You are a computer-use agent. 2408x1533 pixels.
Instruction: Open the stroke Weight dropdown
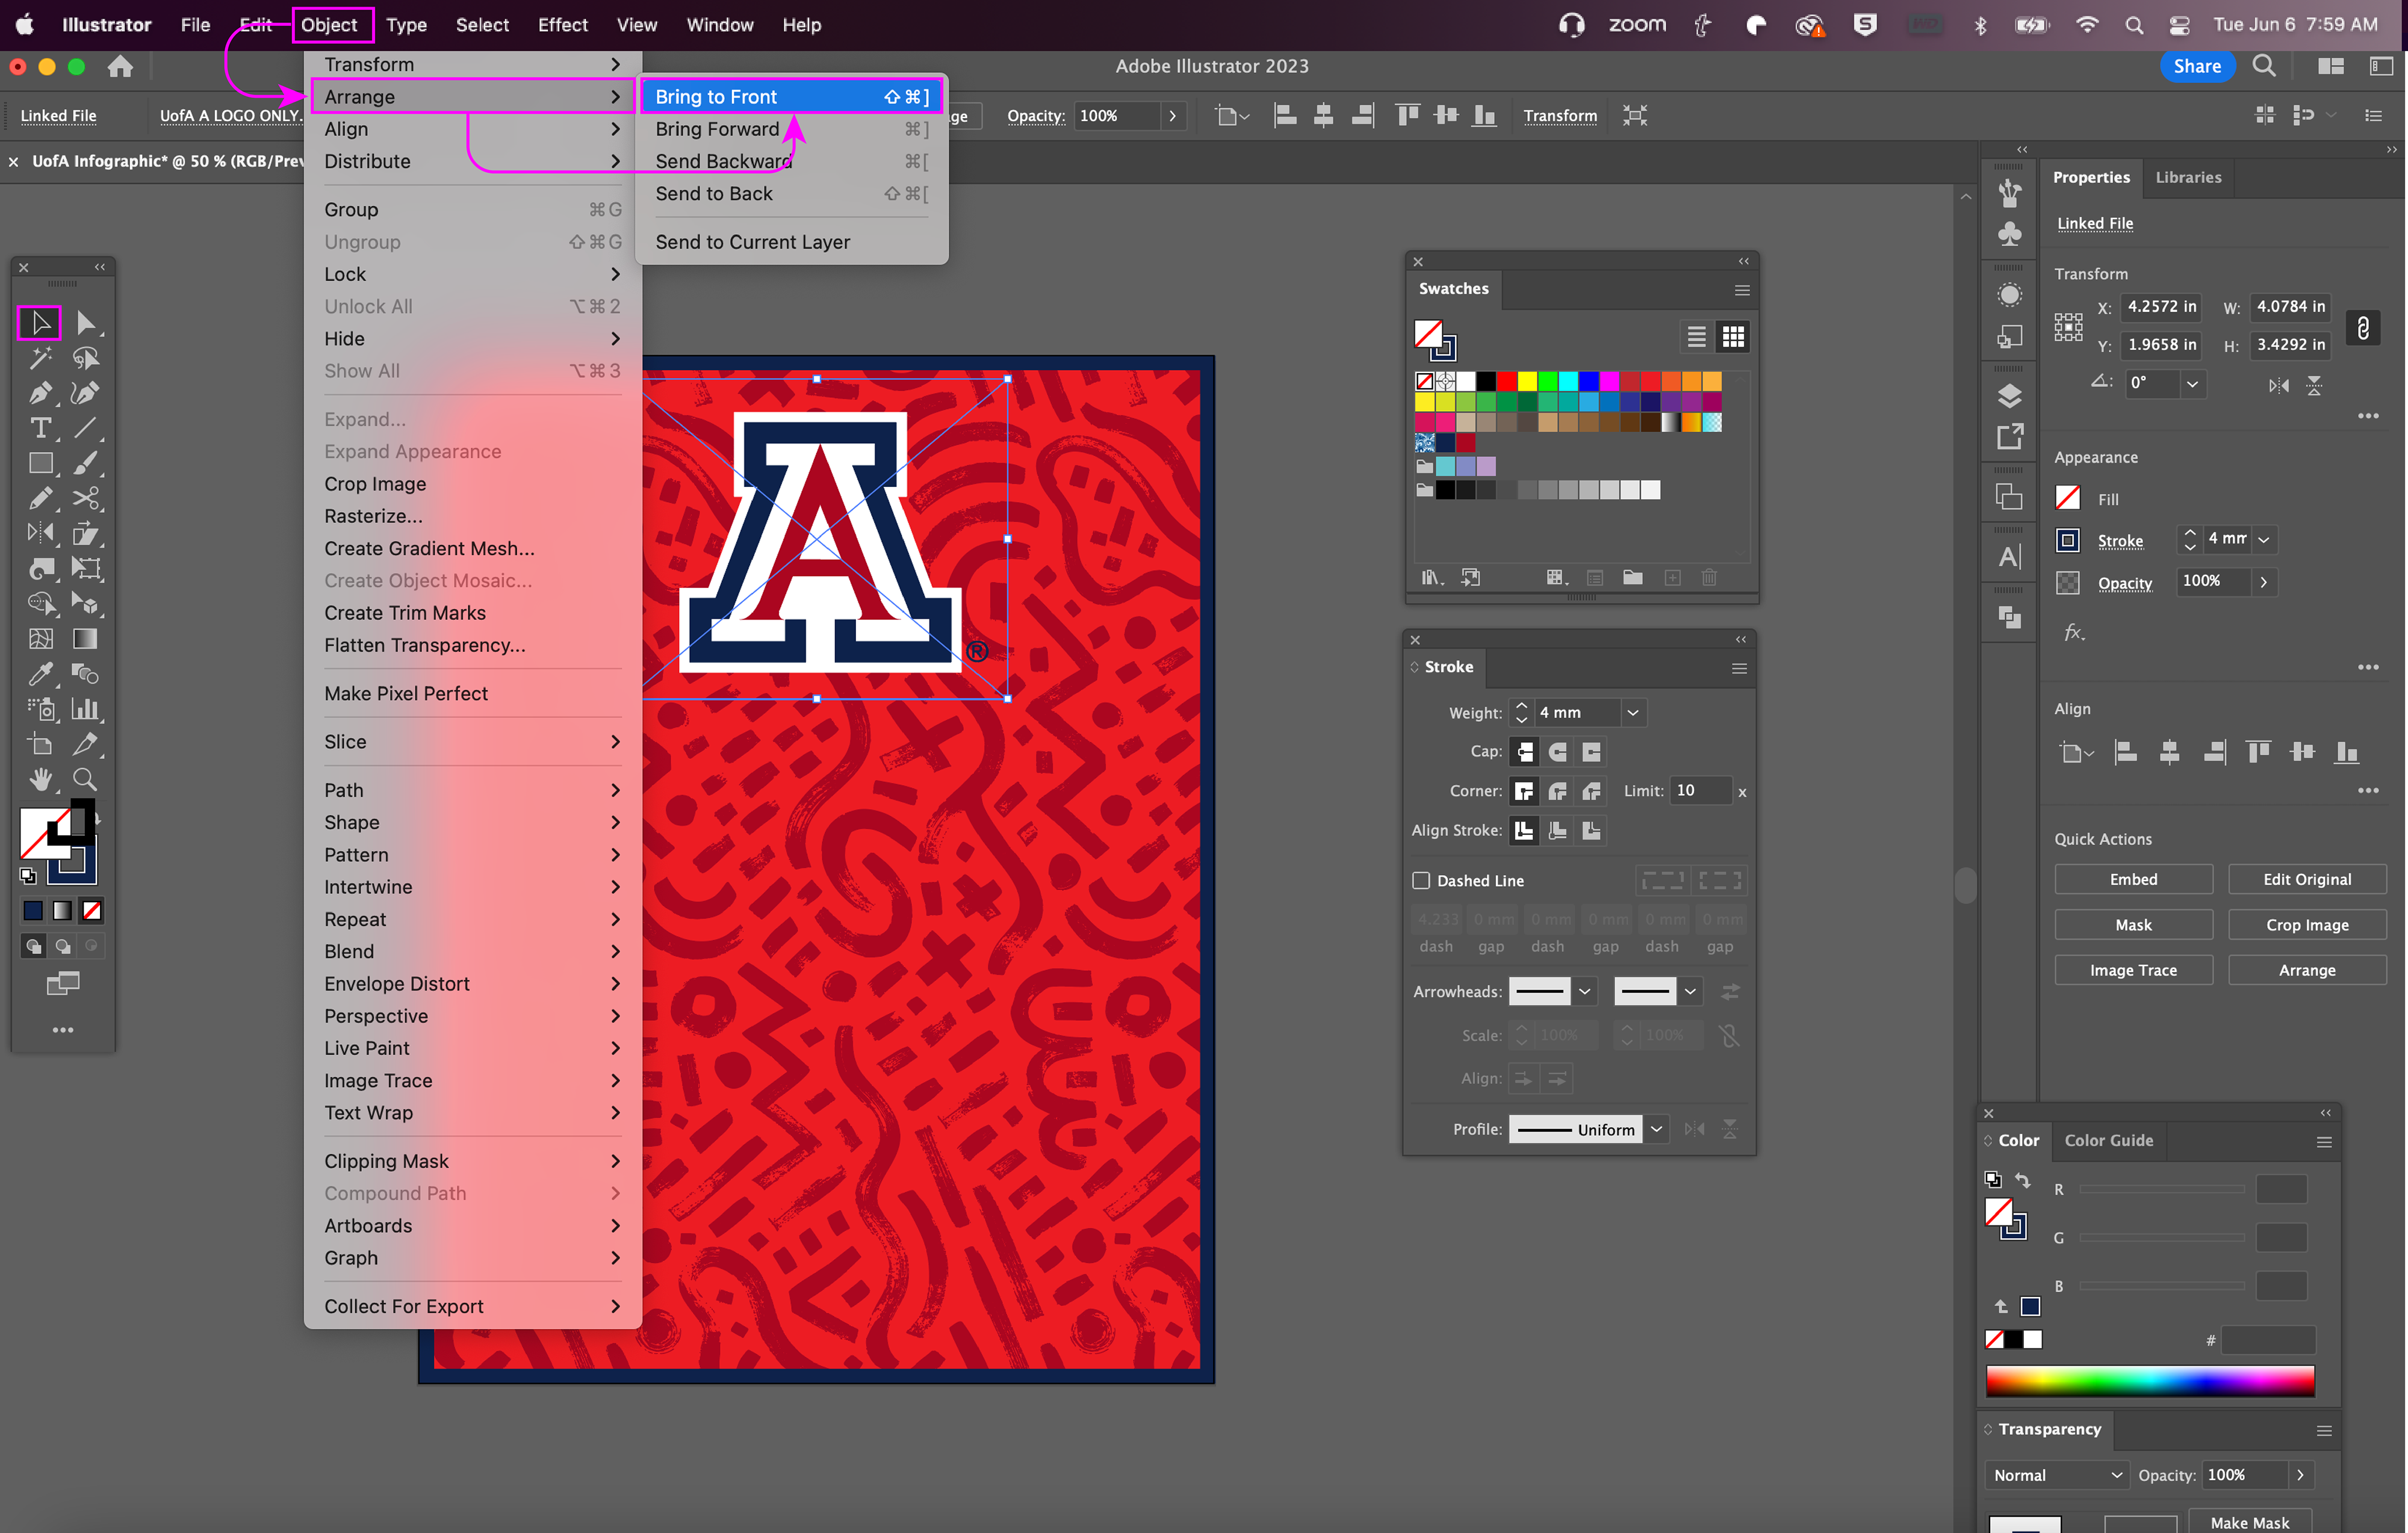point(1632,713)
